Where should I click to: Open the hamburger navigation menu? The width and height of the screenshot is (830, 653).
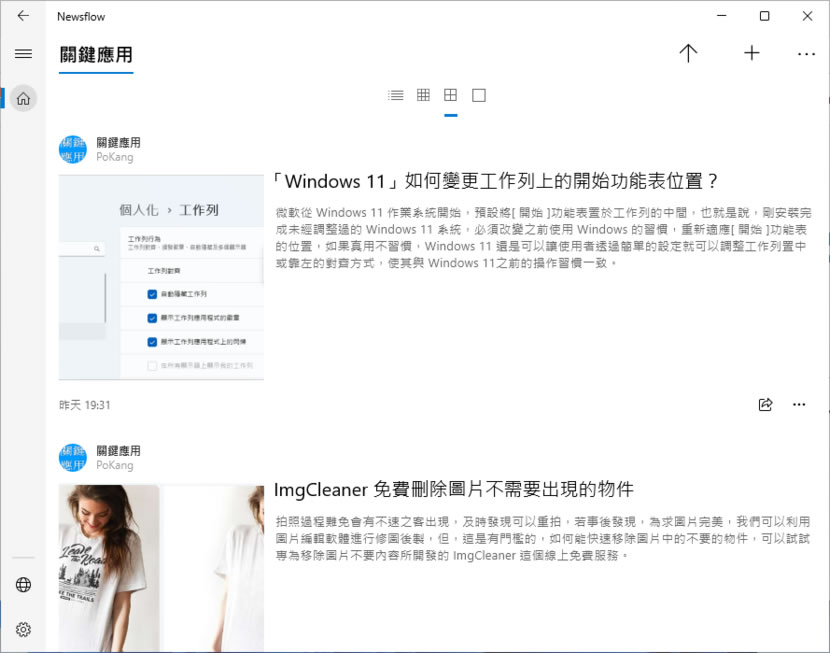(23, 54)
